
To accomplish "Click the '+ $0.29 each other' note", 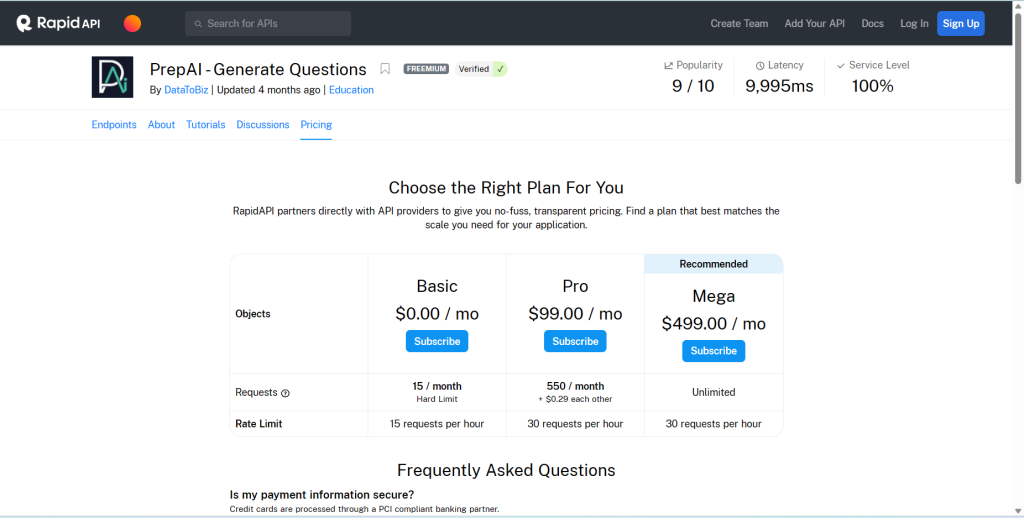I will pyautogui.click(x=575, y=399).
